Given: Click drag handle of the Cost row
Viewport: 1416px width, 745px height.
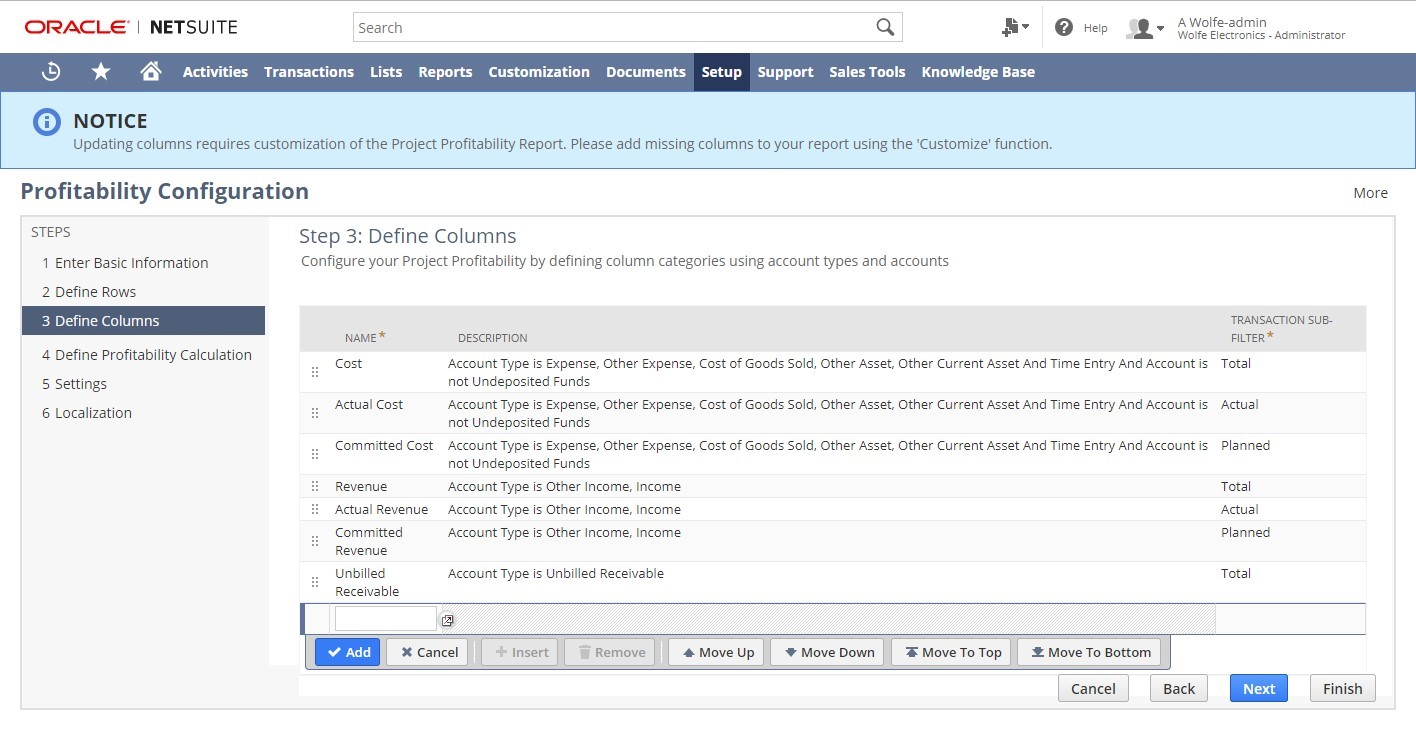Looking at the screenshot, I should 315,372.
